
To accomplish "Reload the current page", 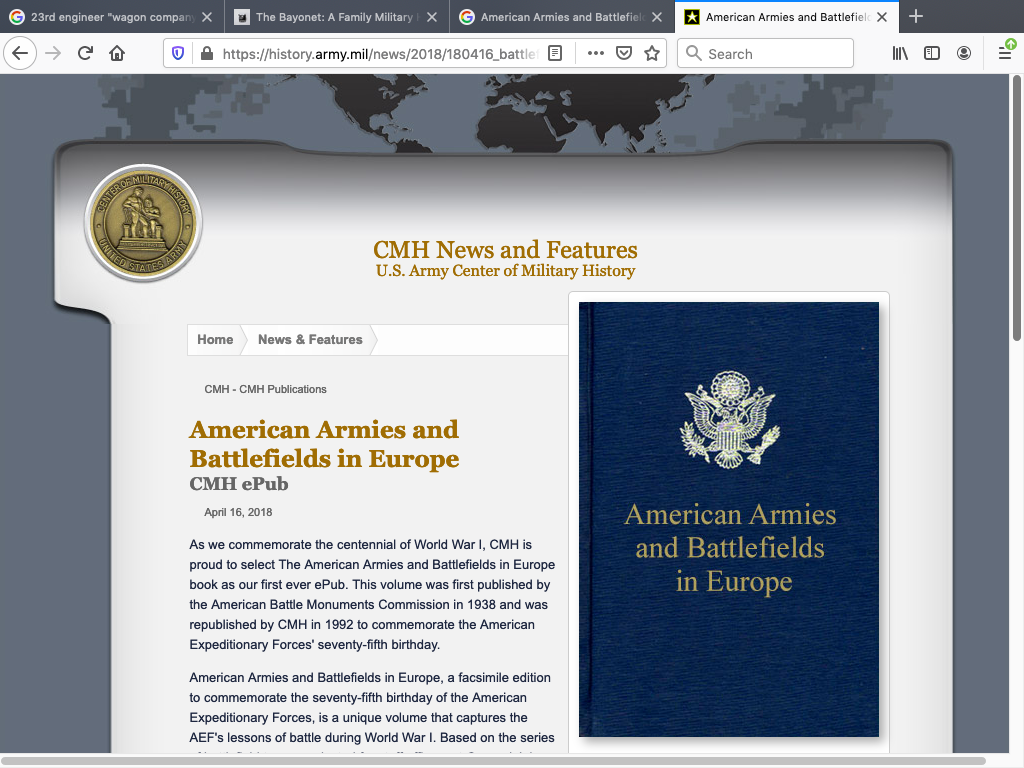I will (x=85, y=54).
